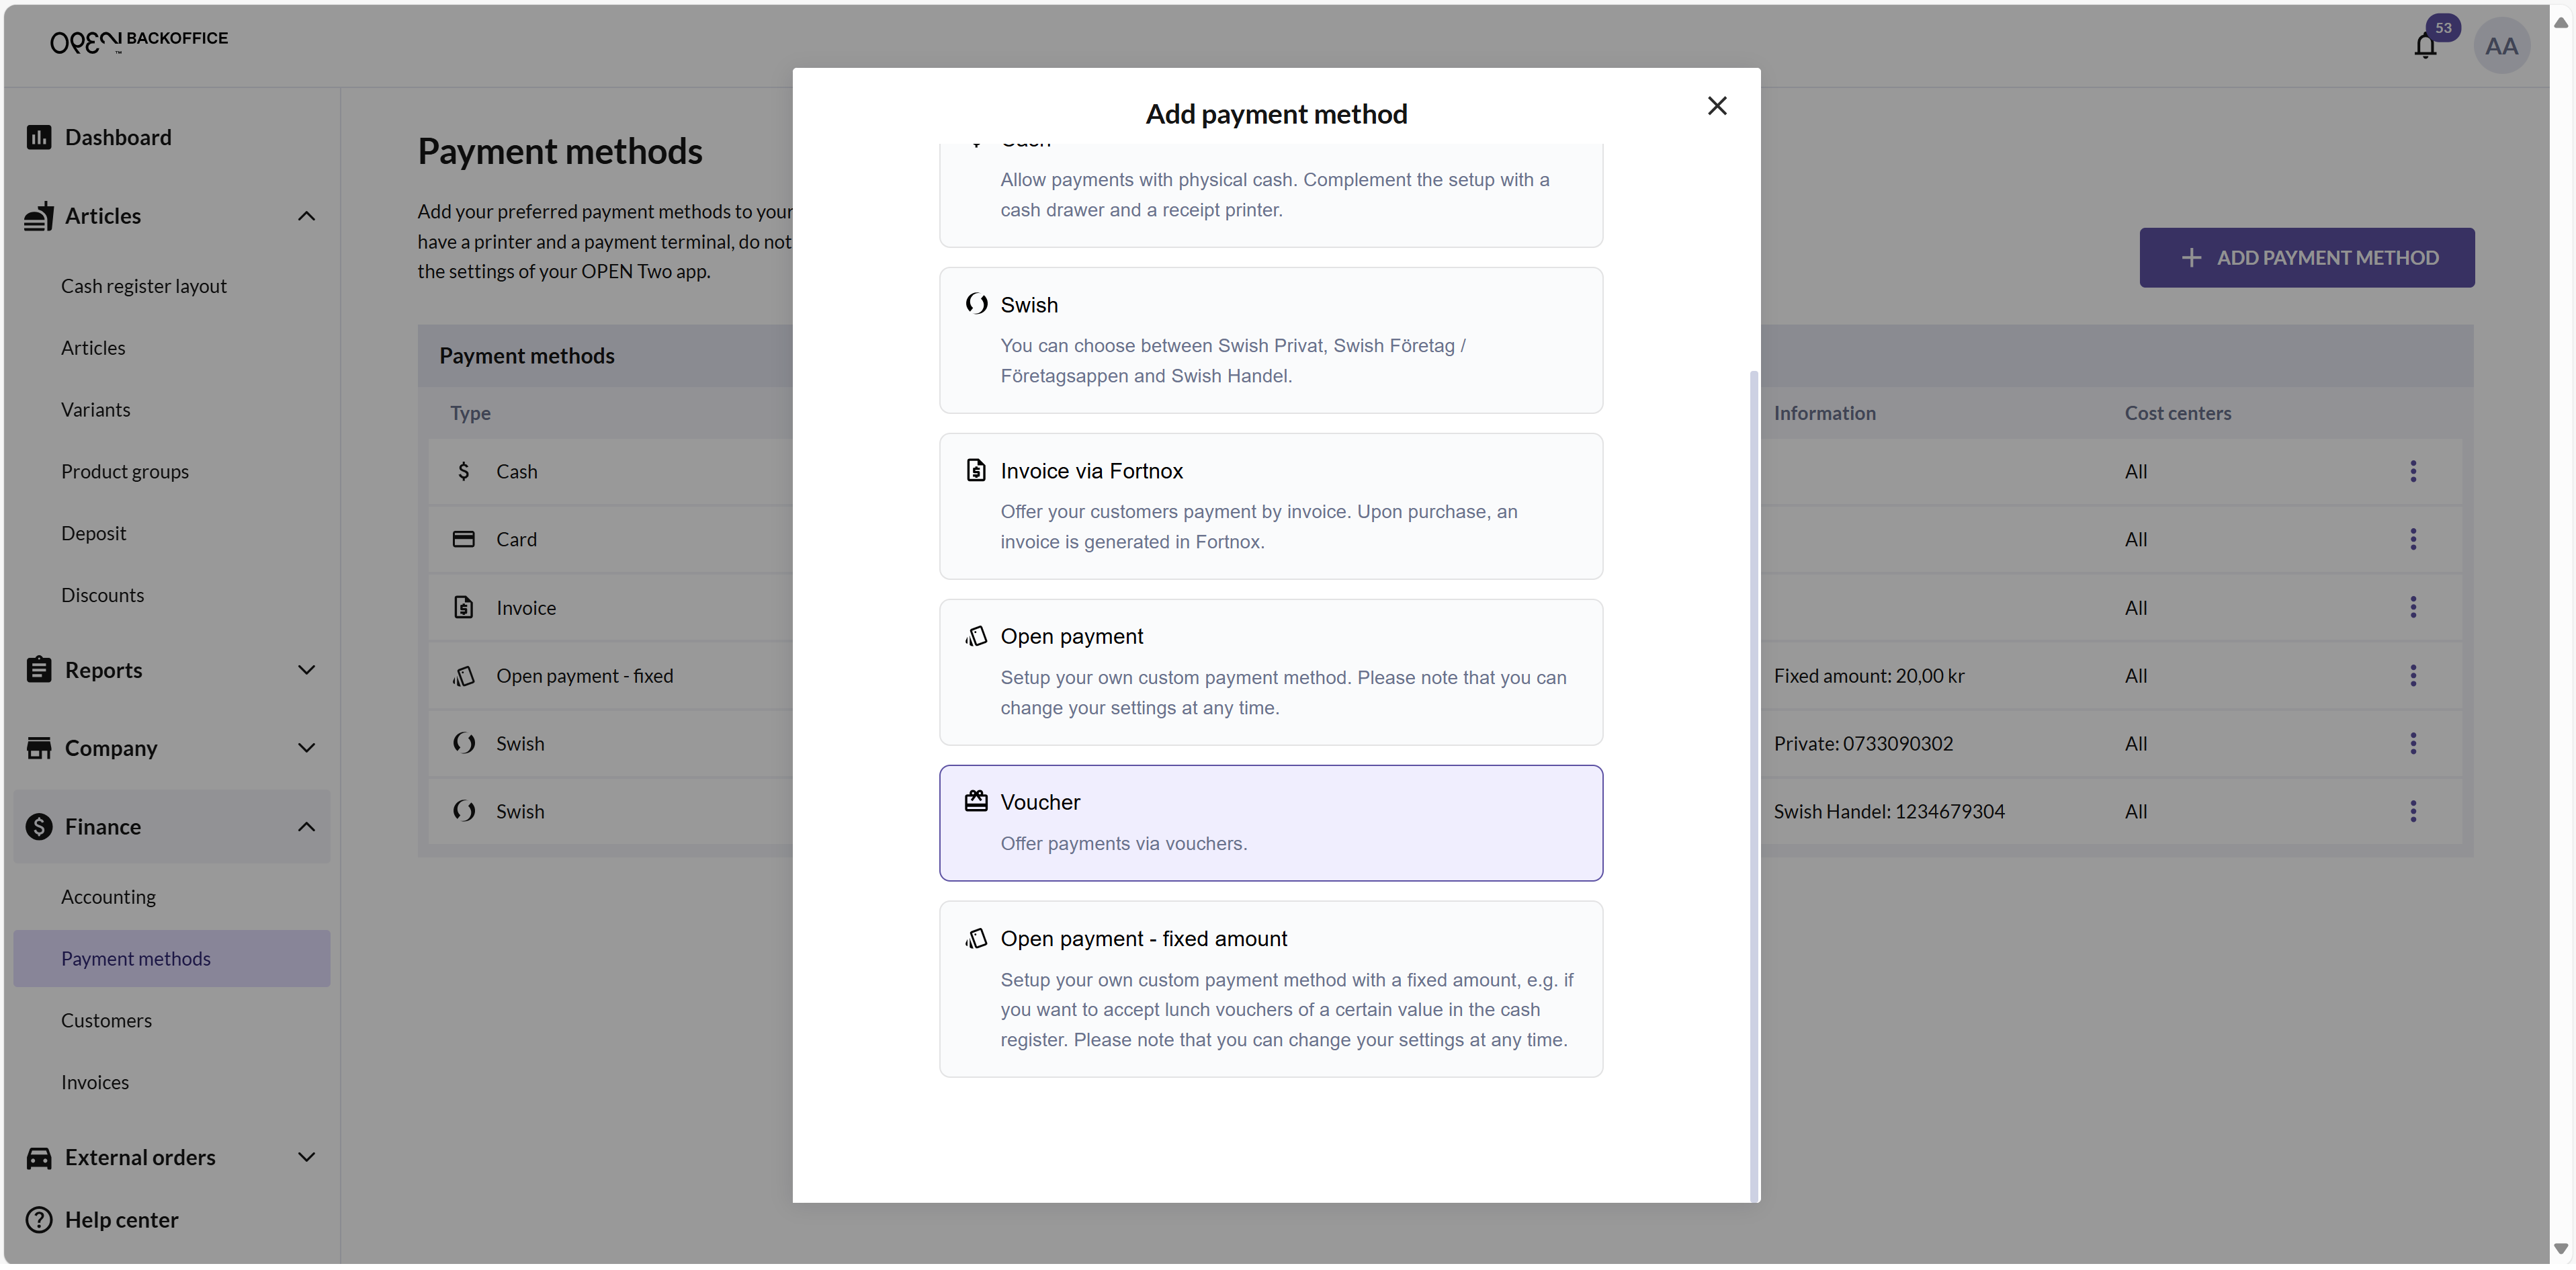Click the Type column header
This screenshot has width=2576, height=1270.
[470, 413]
